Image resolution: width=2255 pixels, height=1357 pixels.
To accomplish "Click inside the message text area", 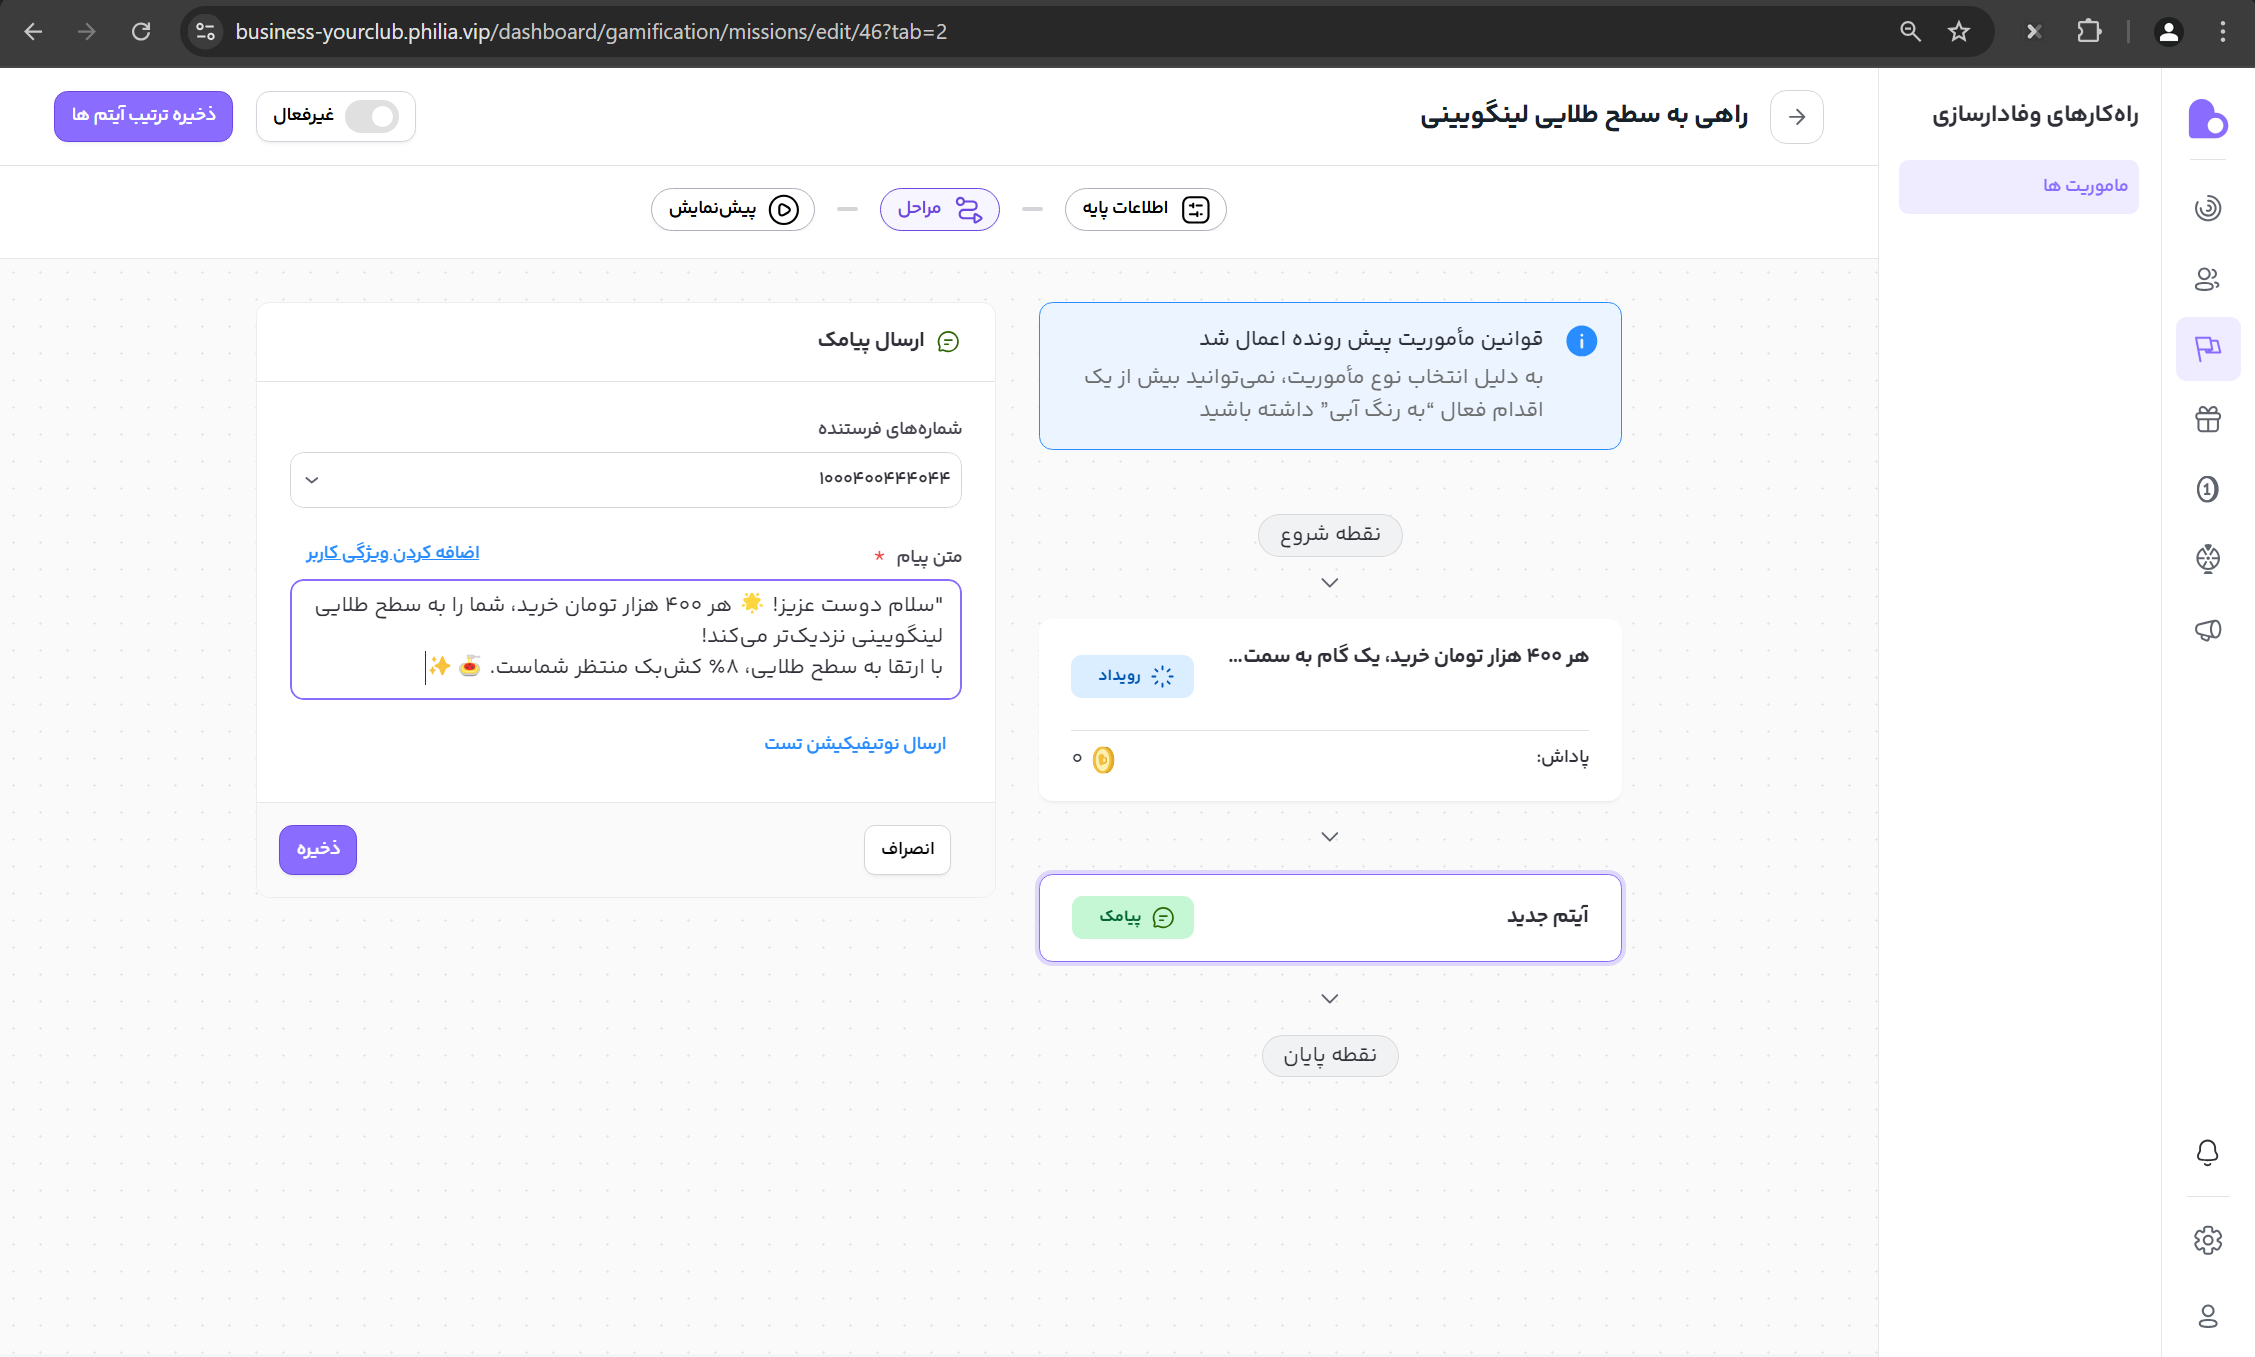I will pos(625,638).
